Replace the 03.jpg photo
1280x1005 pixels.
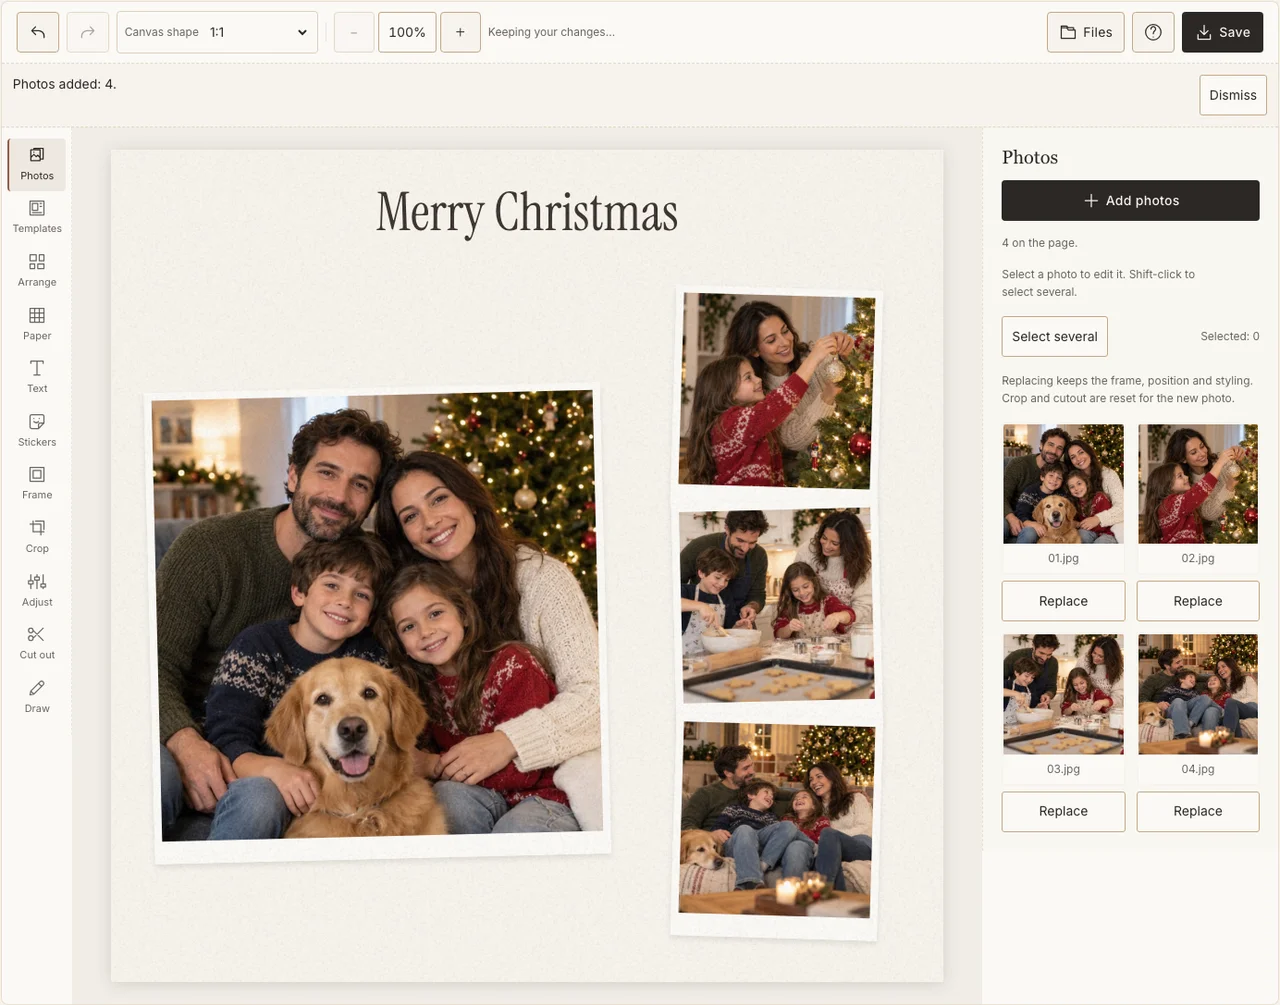pyautogui.click(x=1063, y=811)
